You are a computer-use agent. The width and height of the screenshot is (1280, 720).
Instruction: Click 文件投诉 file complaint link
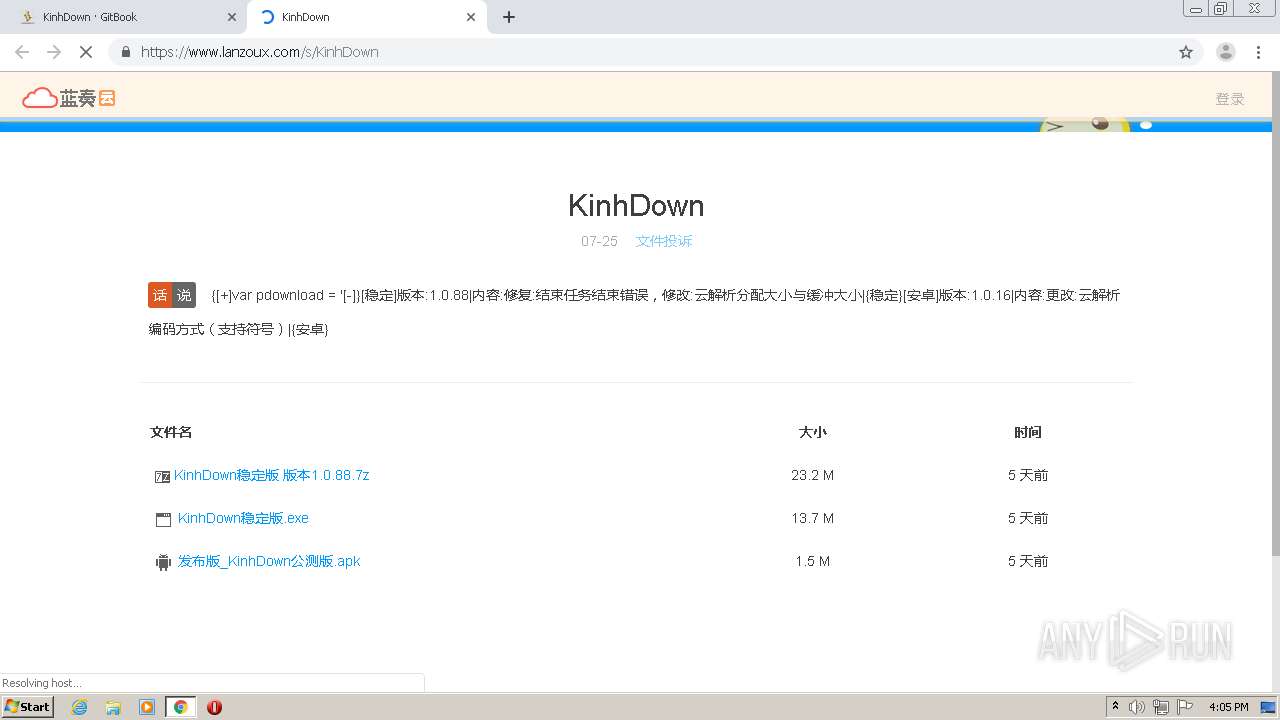pos(664,241)
